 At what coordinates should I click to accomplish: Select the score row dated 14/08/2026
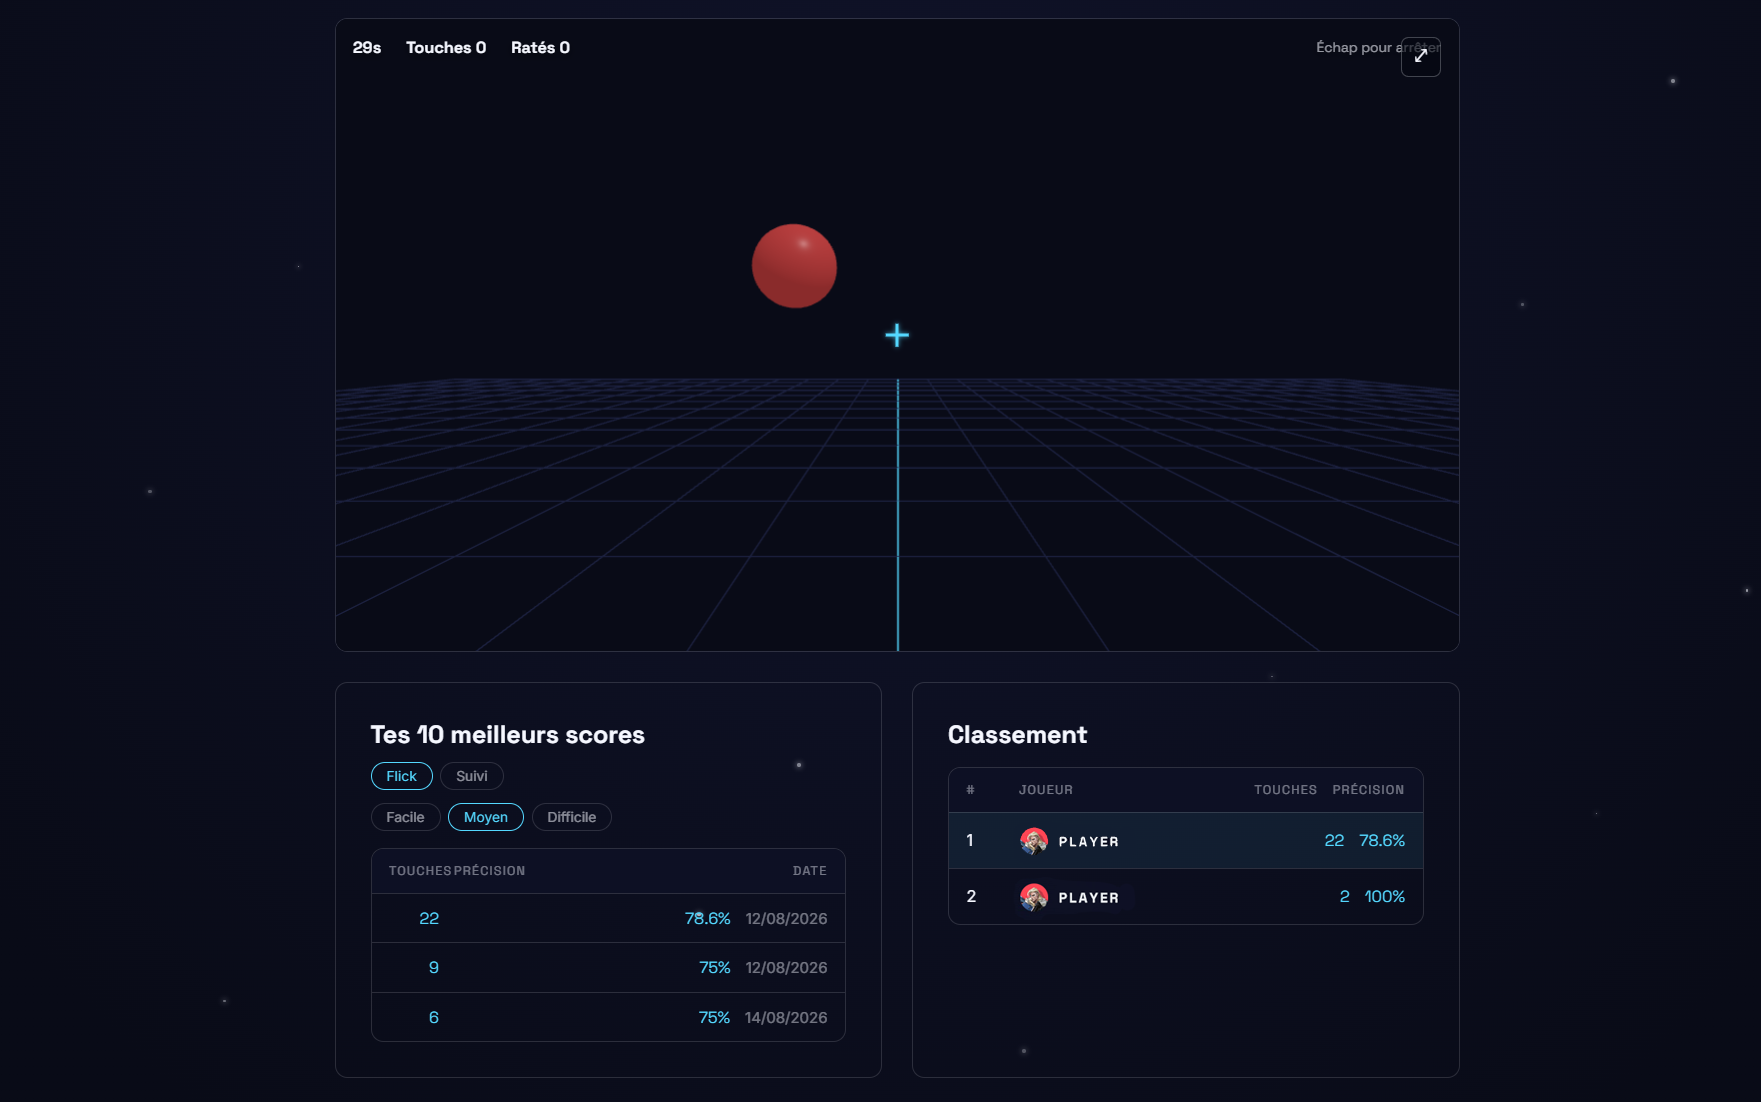tap(608, 1017)
